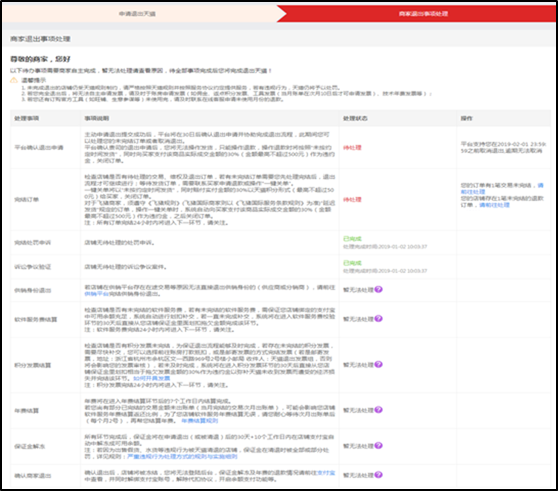Screen dimensions: 558x491
Task: Click help icon in 确认商家退出 row
Action: pyautogui.click(x=378, y=475)
